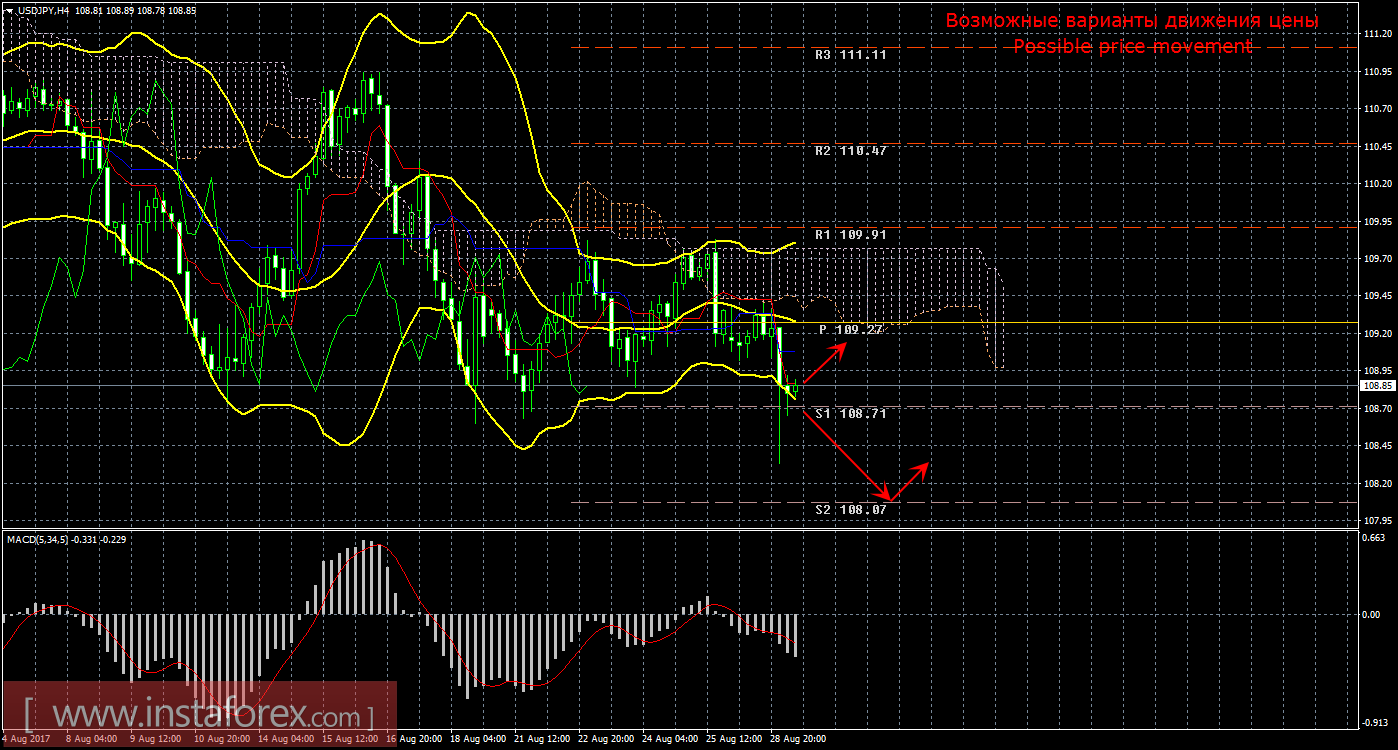Select 109.95 on the price axis
The image size is (1398, 750).
click(1377, 221)
